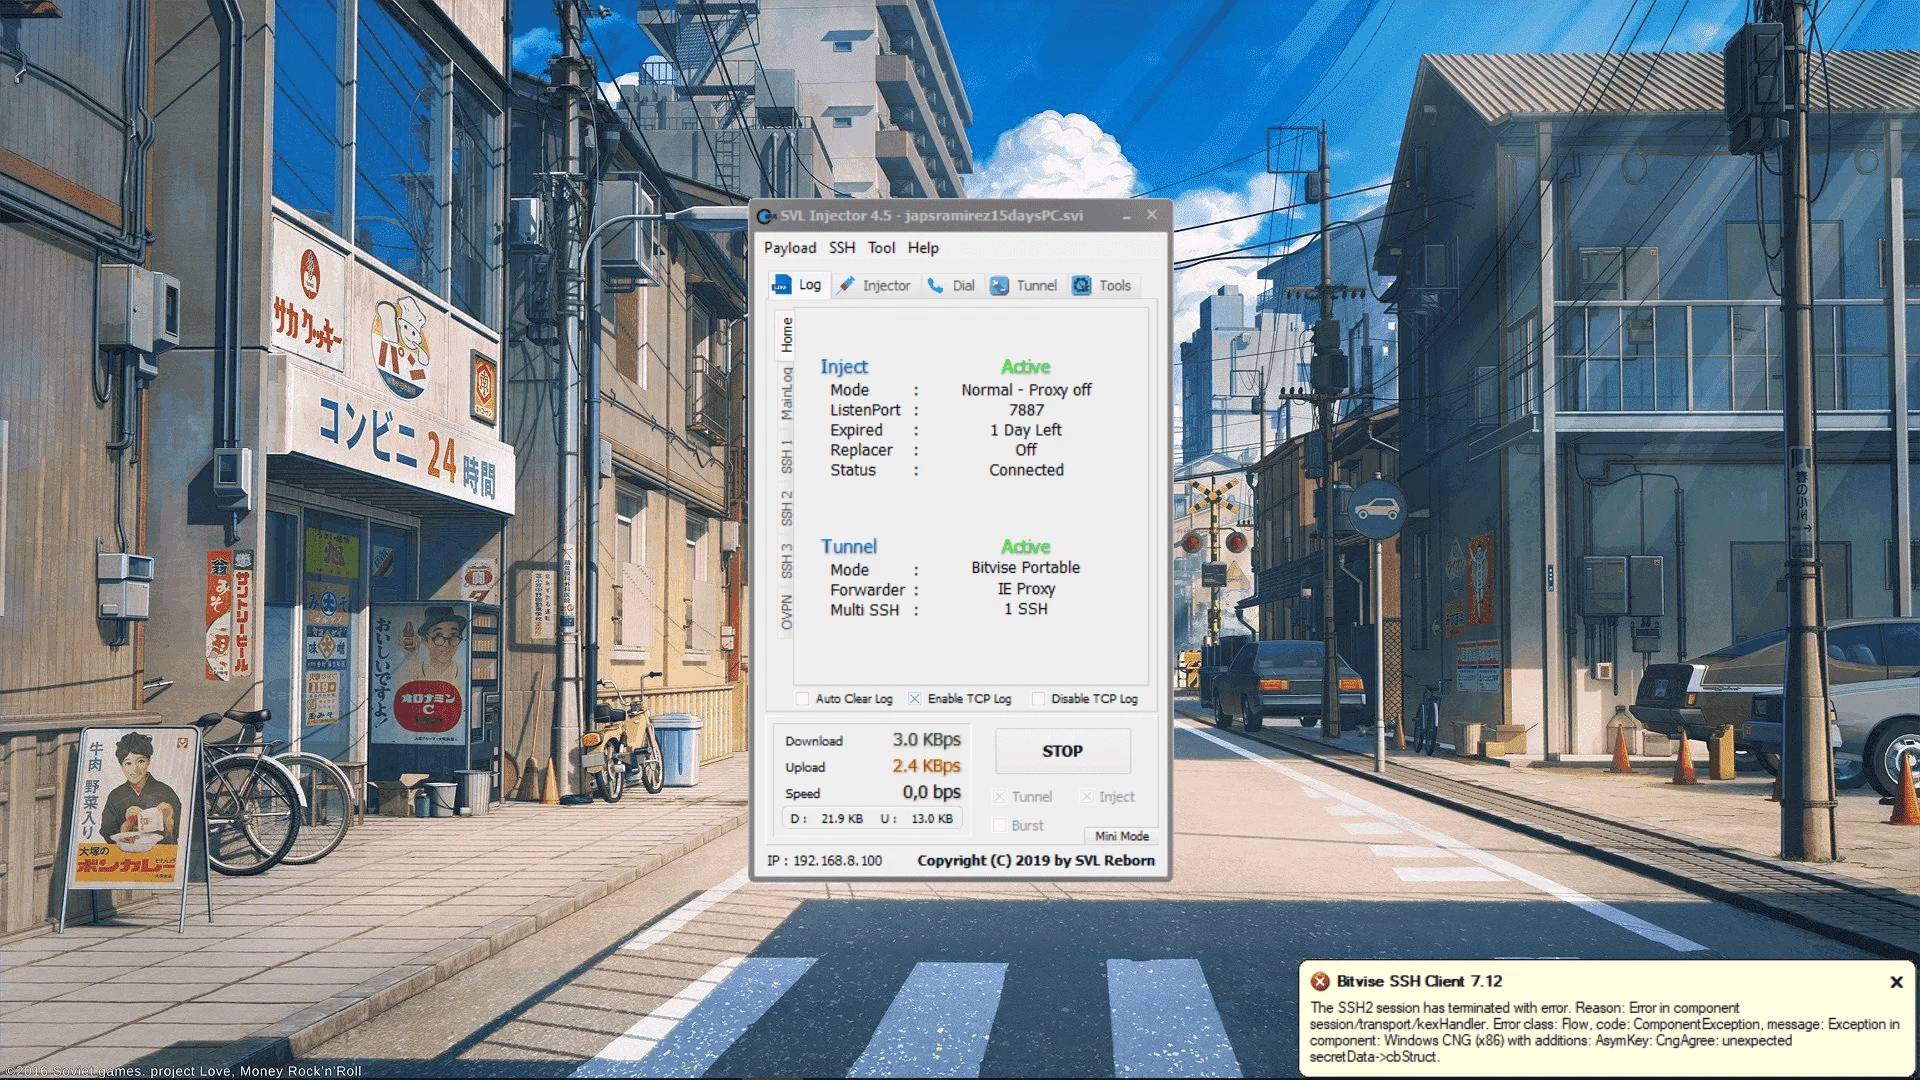Click the Log tab icon
The height and width of the screenshot is (1080, 1920).
pos(781,285)
